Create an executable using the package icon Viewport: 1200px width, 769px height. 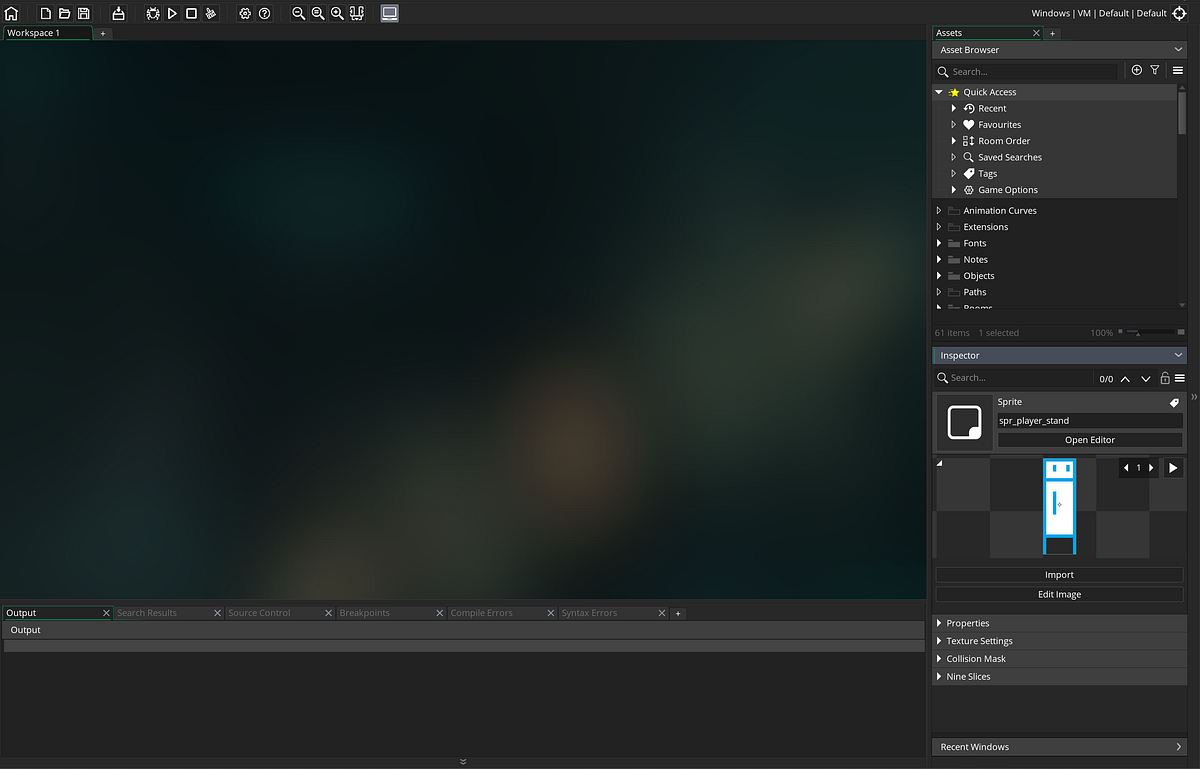click(119, 13)
